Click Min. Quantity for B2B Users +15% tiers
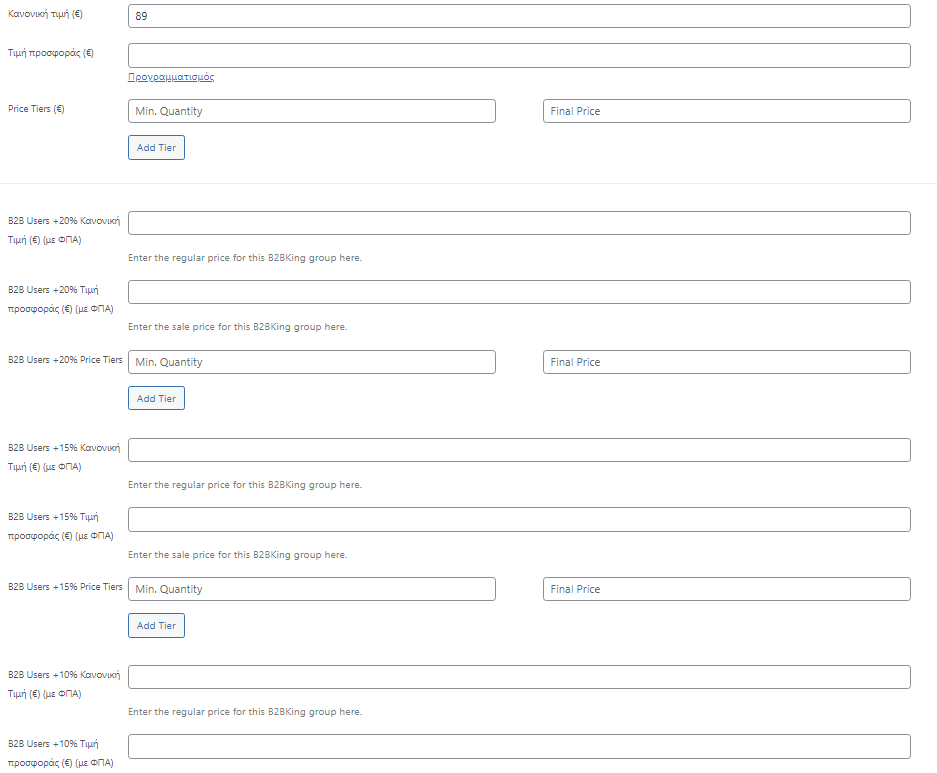The image size is (937, 773). [x=312, y=589]
